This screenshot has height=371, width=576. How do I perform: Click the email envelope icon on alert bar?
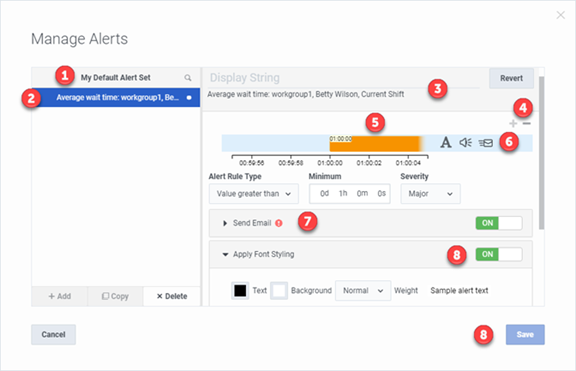[x=486, y=143]
